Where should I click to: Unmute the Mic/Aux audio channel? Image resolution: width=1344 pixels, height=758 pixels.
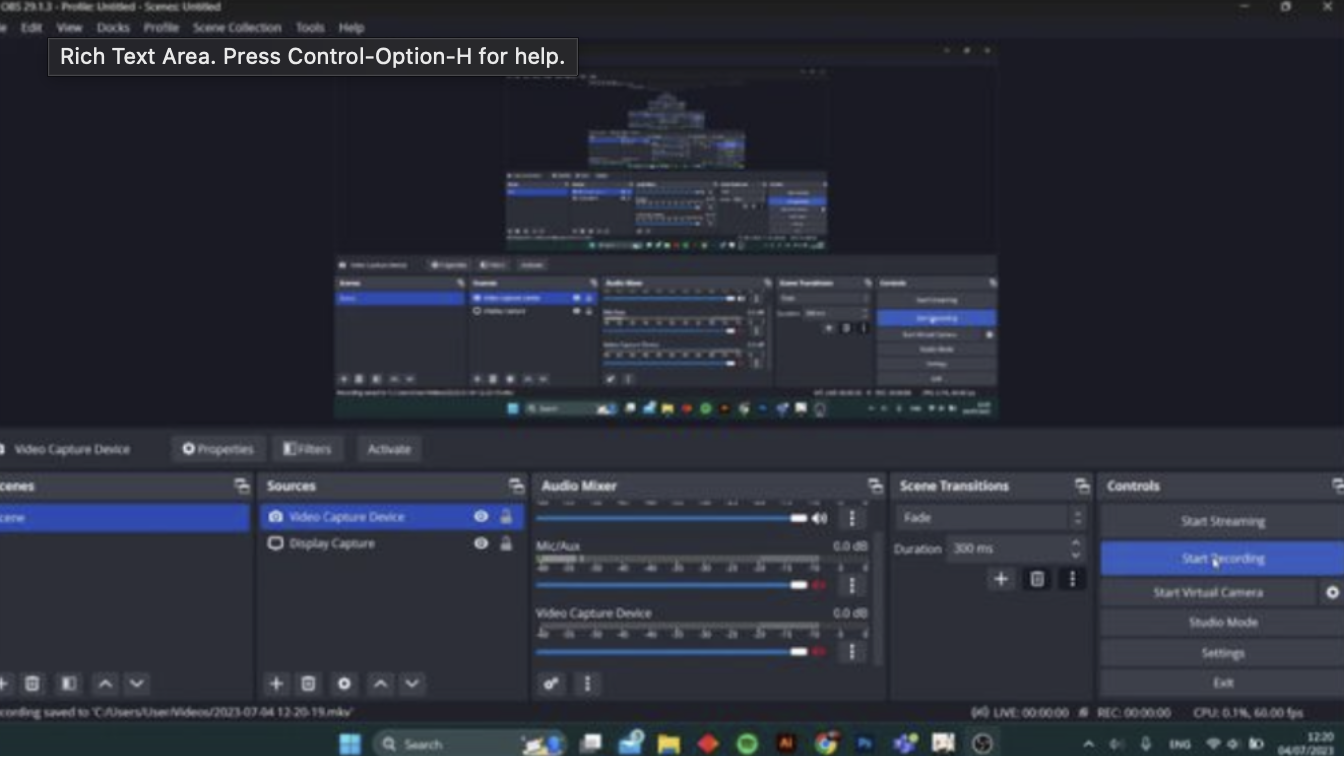[x=820, y=585]
